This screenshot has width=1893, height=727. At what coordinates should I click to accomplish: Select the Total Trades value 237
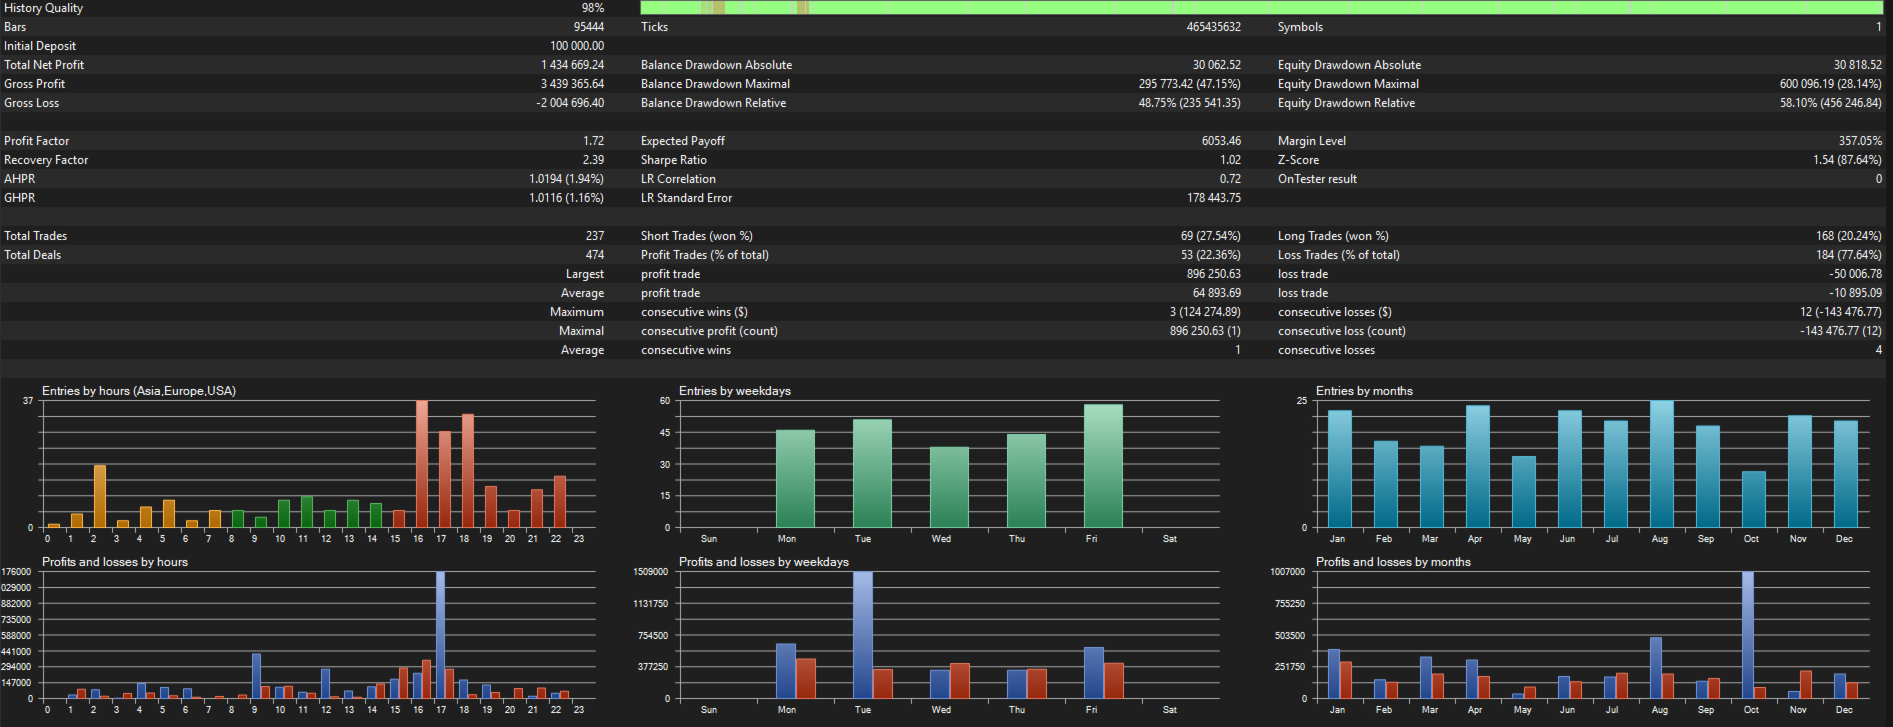tap(594, 236)
